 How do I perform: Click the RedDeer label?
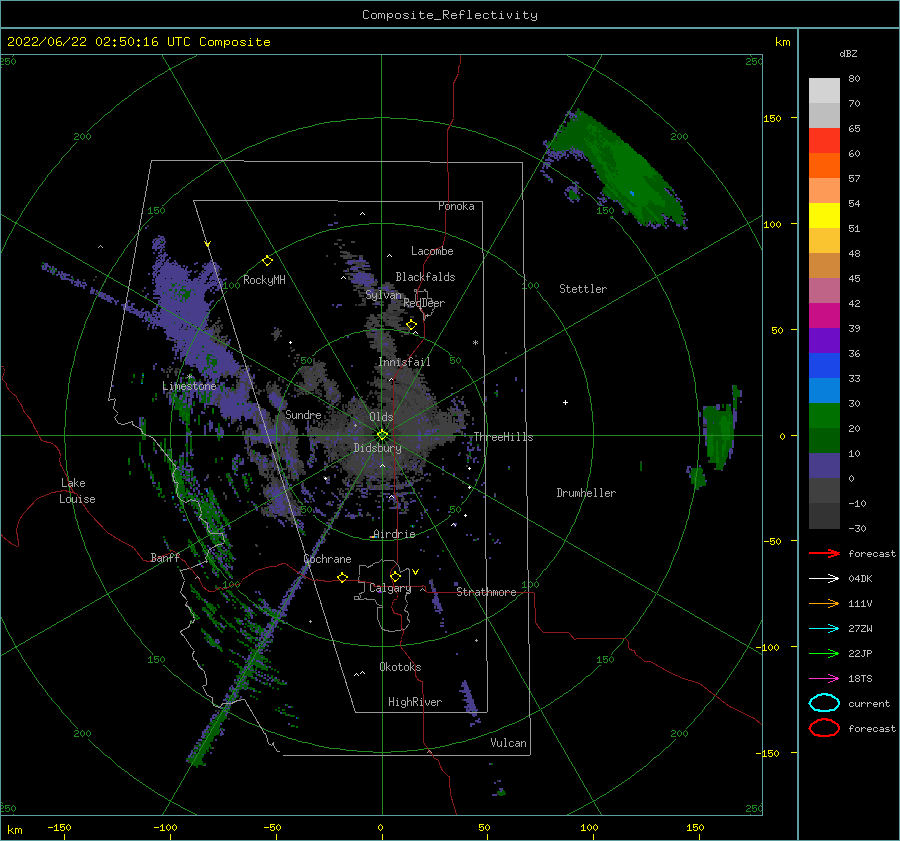coord(424,303)
